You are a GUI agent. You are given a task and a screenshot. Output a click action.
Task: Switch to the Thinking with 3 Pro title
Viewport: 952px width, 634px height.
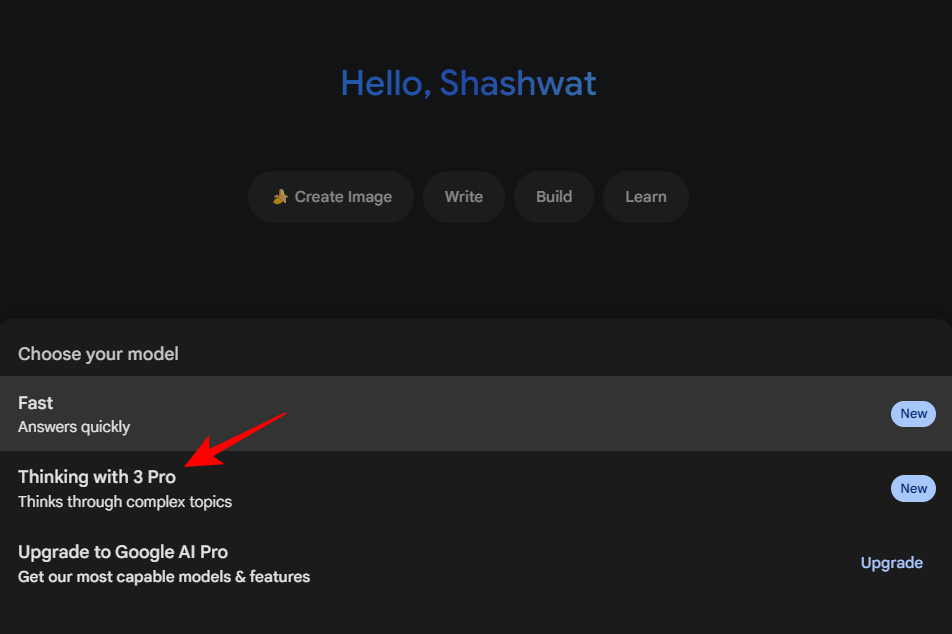(x=97, y=477)
